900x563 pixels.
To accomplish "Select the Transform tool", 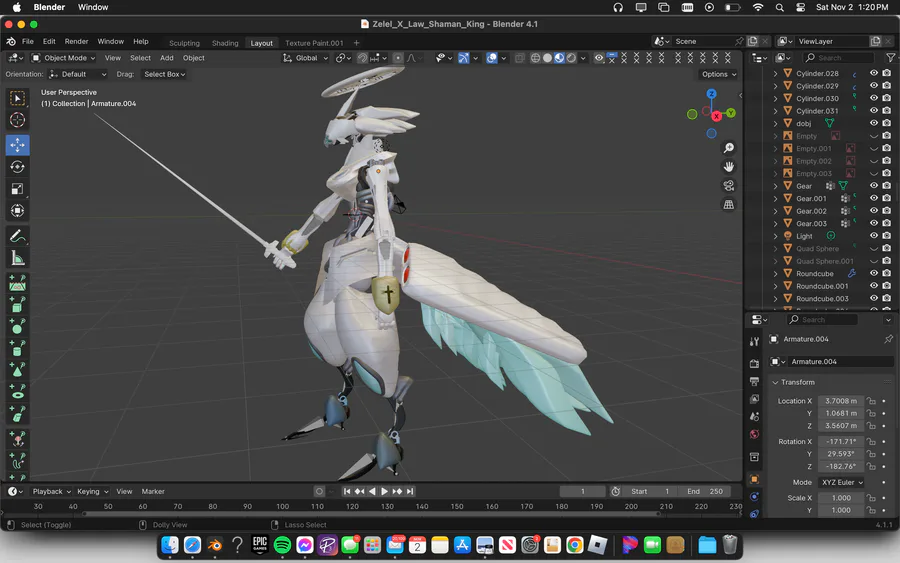I will (17, 211).
